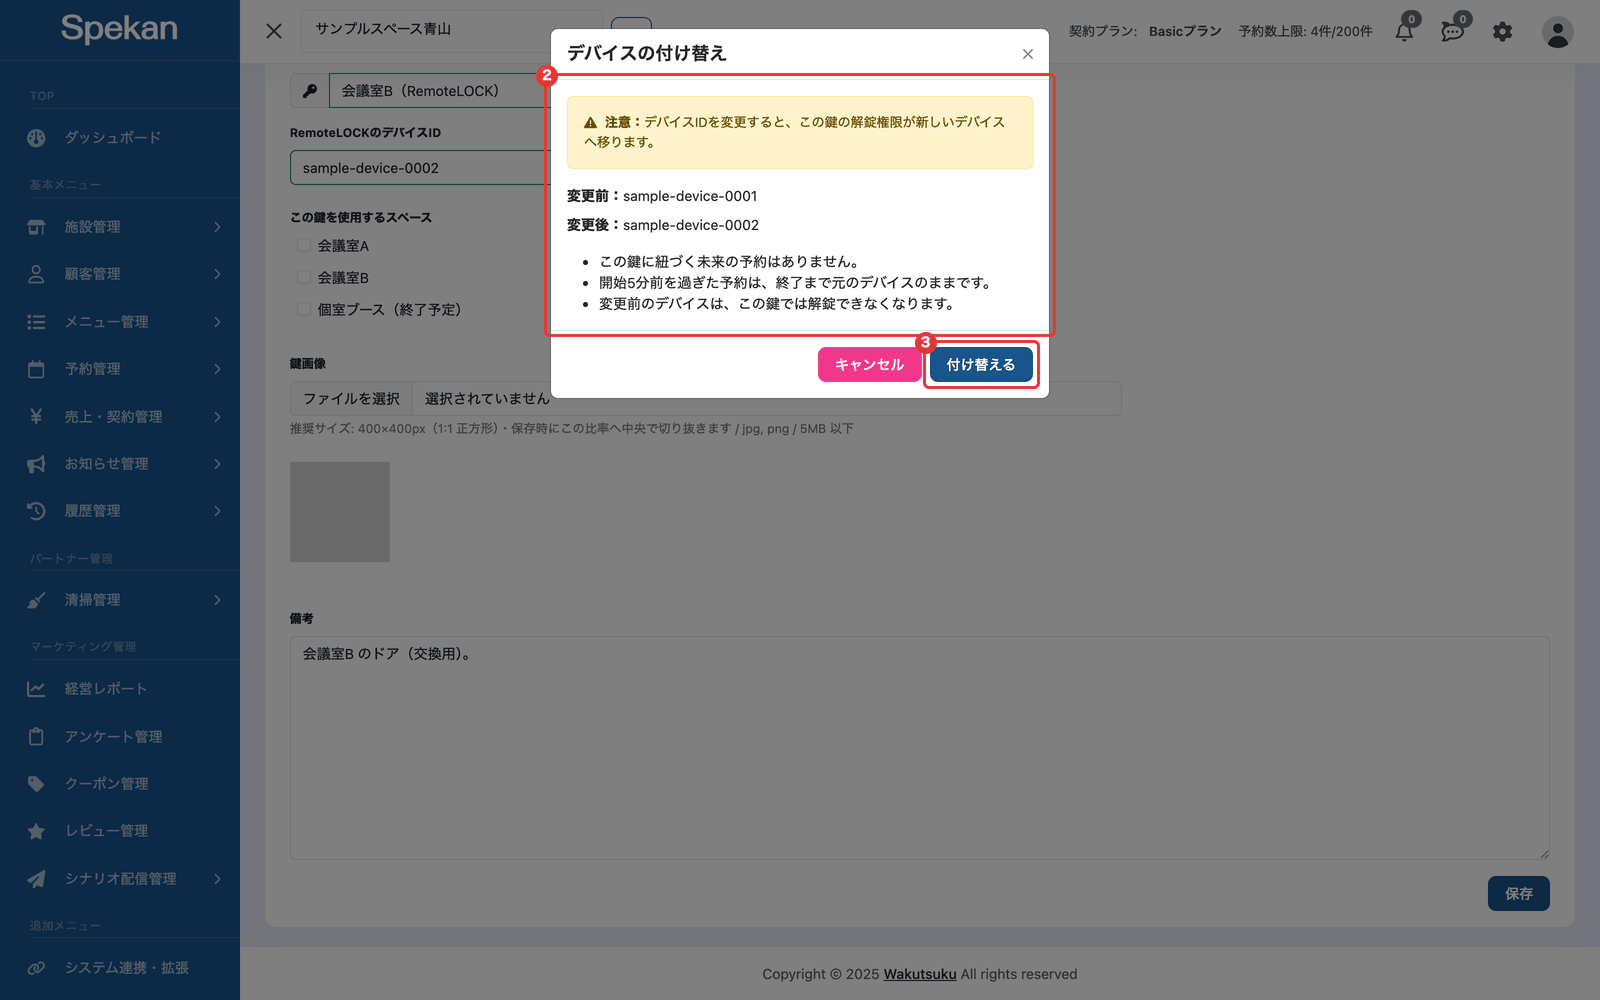This screenshot has width=1600, height=1000.
Task: Click the history icon for 履歴管理
Action: (36, 511)
